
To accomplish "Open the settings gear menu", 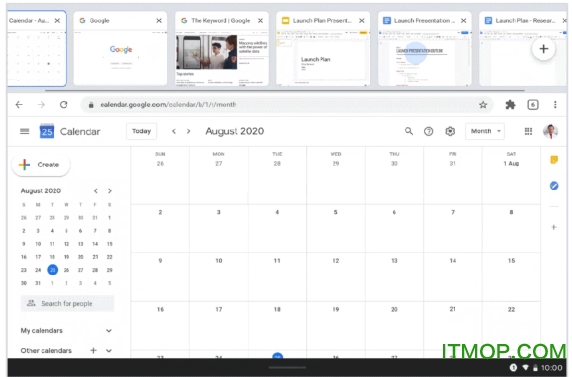I will pos(450,131).
